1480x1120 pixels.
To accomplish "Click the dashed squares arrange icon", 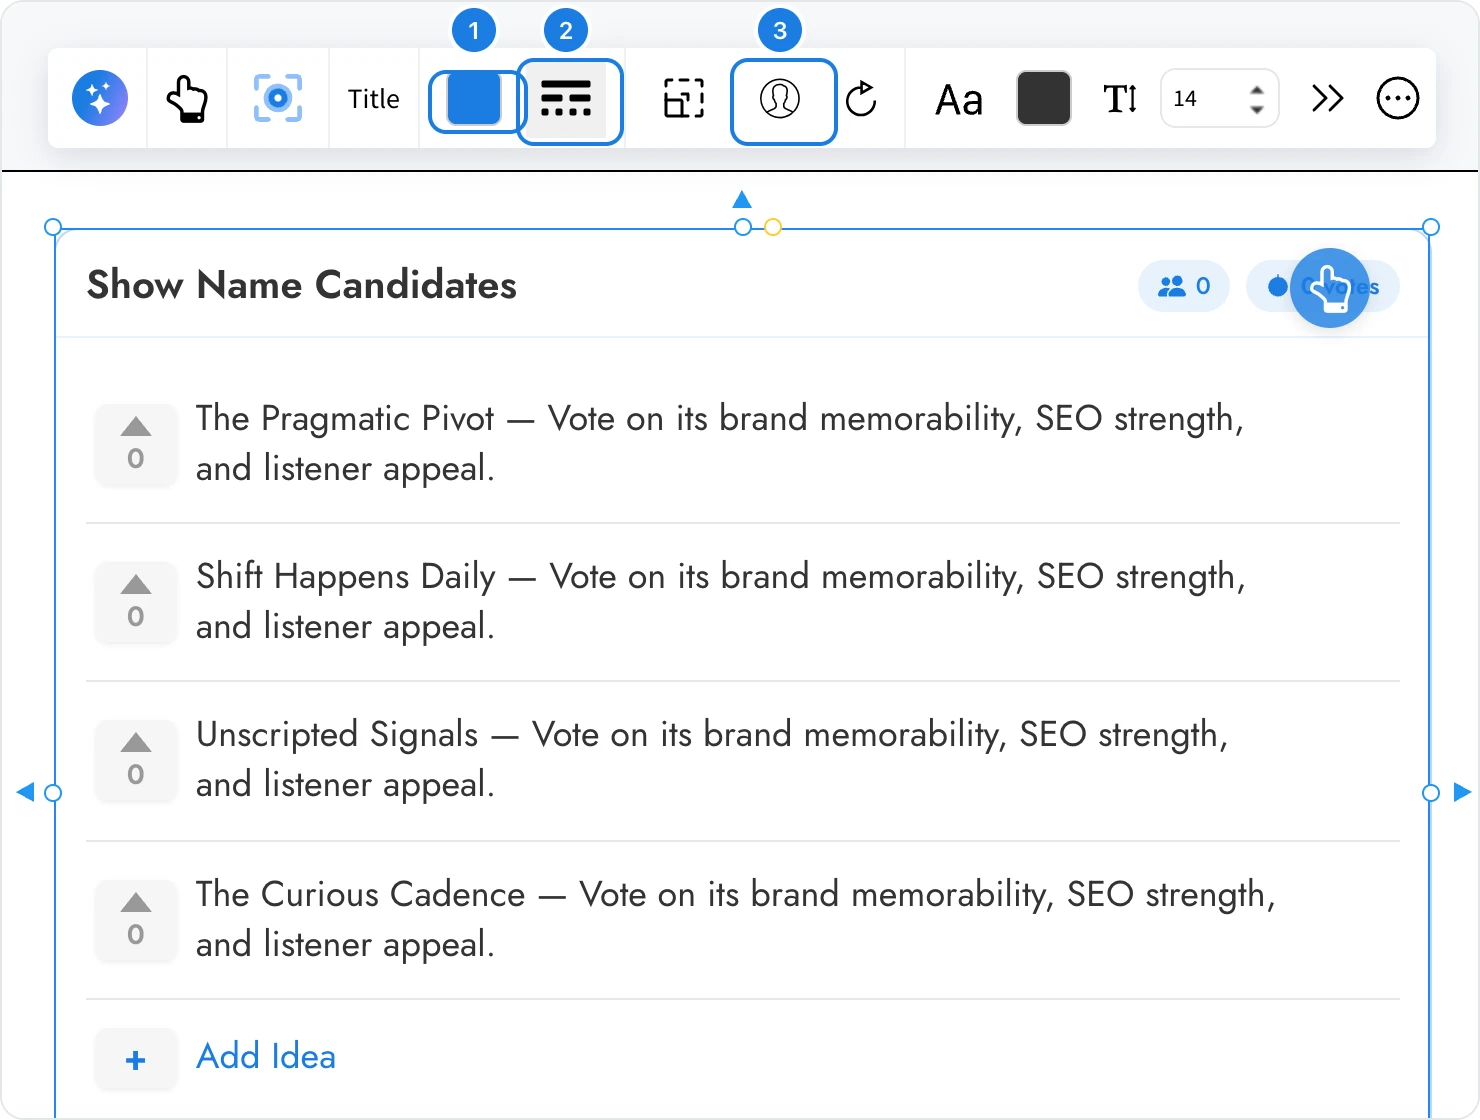I will (x=684, y=99).
